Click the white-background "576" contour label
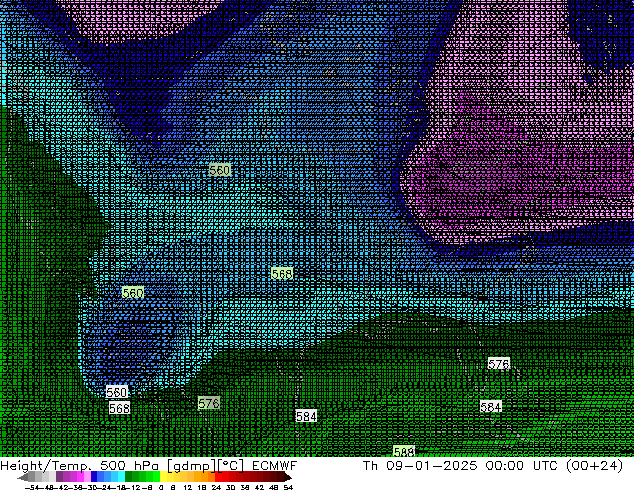Image resolution: width=634 pixels, height=490 pixels. coord(498,364)
